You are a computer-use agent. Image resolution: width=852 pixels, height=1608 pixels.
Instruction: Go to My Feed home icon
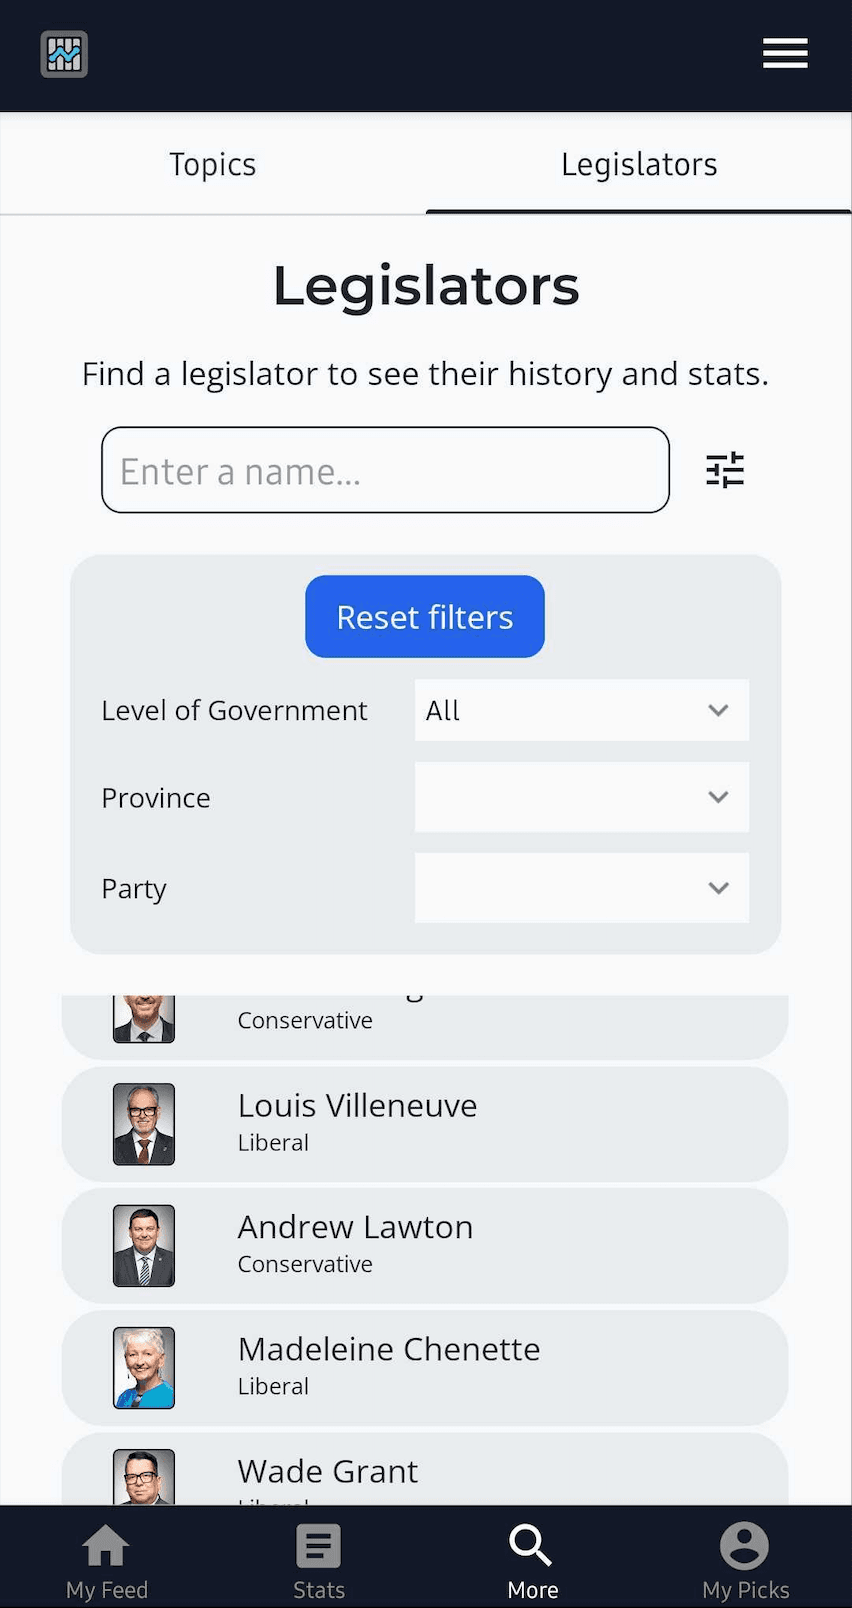106,1546
